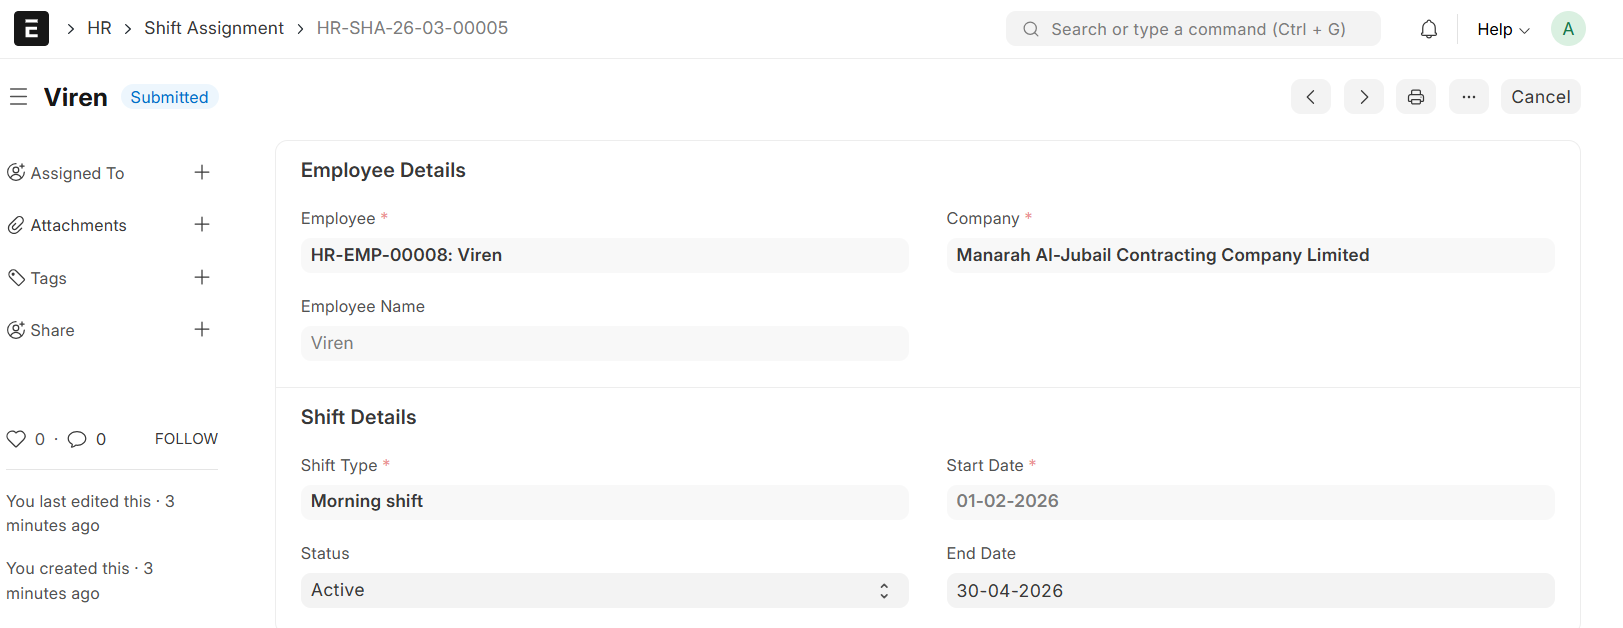This screenshot has width=1623, height=628.
Task: Click the ERPNext home logo icon
Action: tap(31, 28)
